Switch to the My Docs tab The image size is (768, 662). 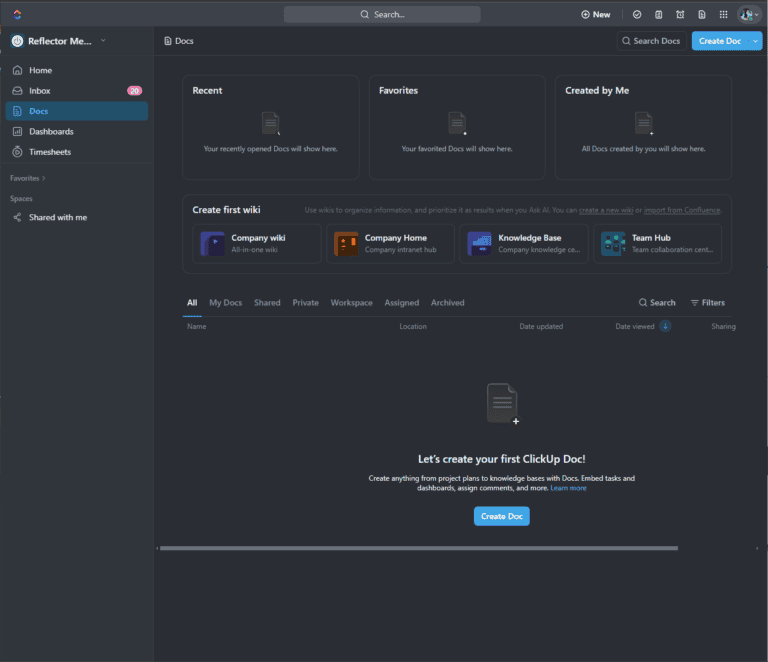coord(226,303)
